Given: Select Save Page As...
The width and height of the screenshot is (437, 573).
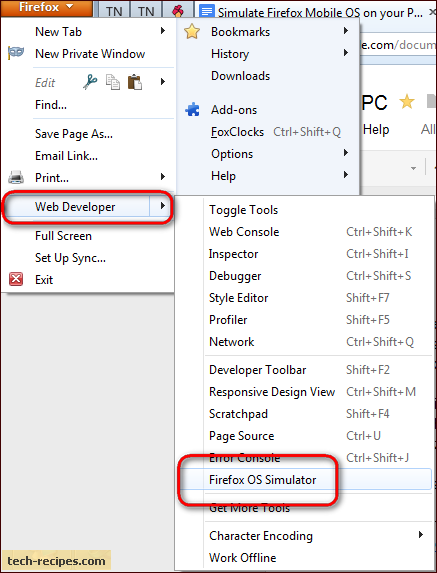Looking at the screenshot, I should point(87,134).
